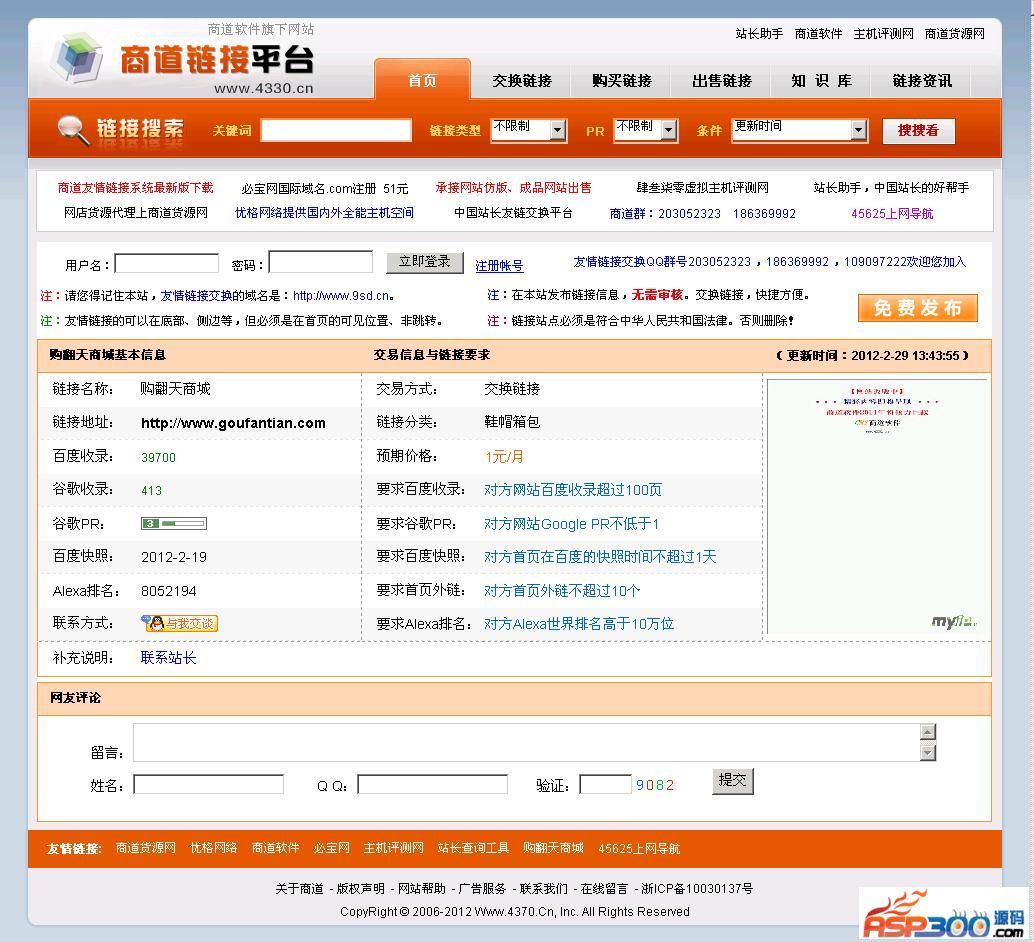The width and height of the screenshot is (1034, 942).
Task: Switch to 出售链接 tab
Action: click(x=721, y=80)
